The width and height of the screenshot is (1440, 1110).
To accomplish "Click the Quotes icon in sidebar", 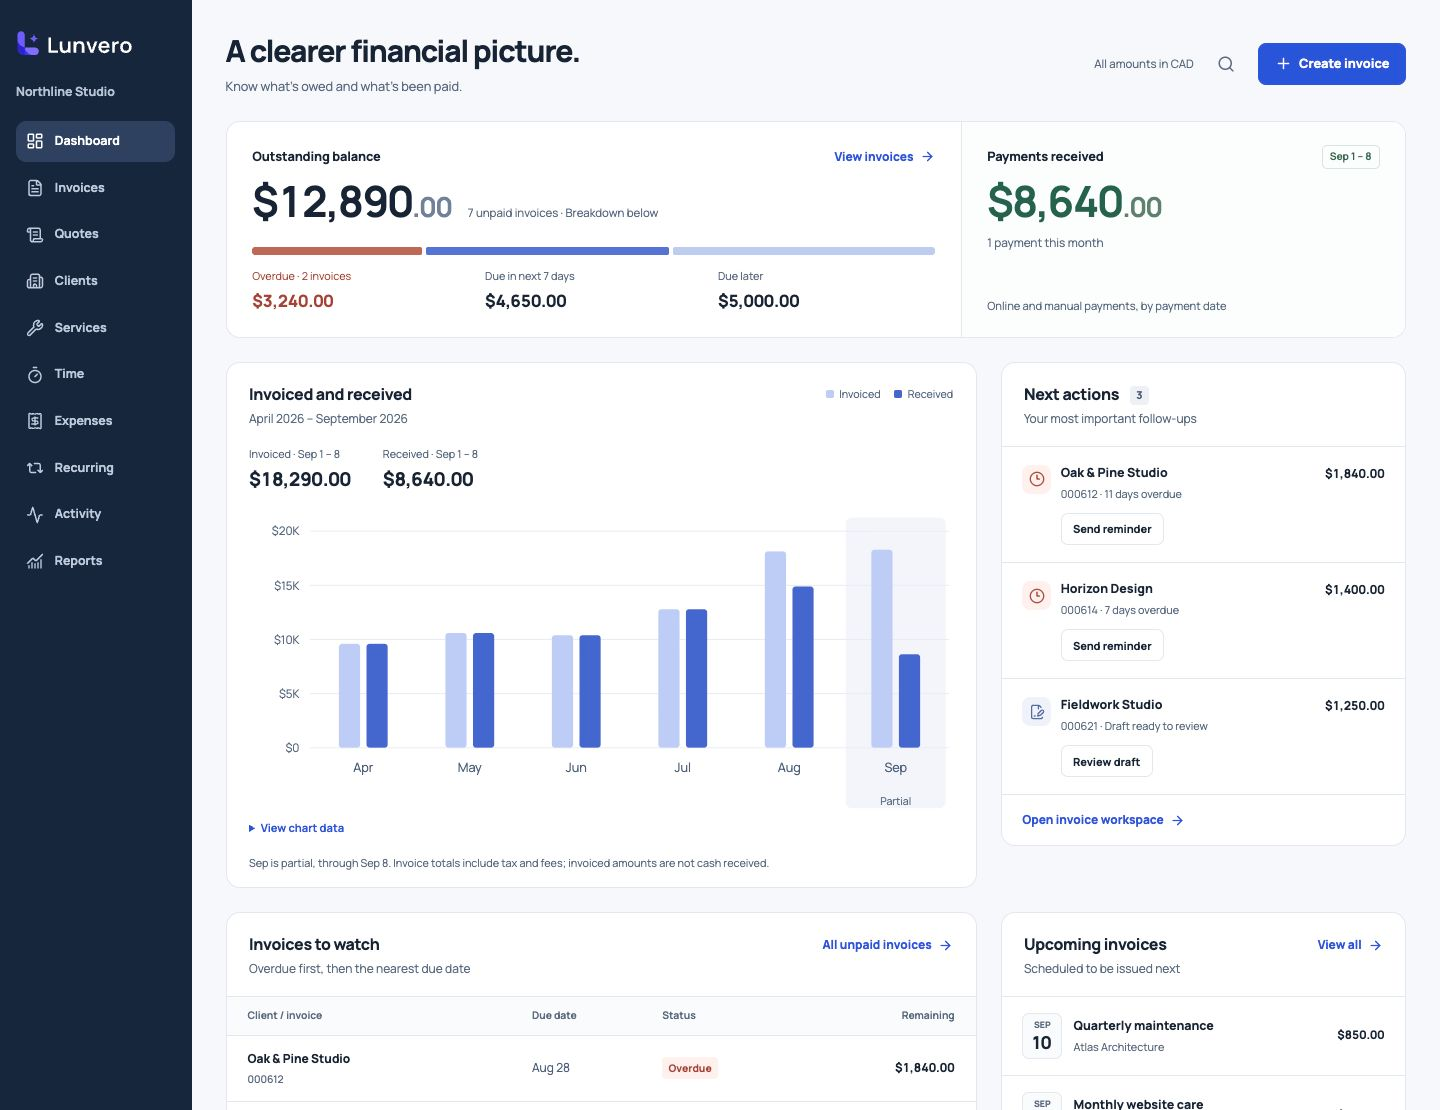I will (x=35, y=234).
